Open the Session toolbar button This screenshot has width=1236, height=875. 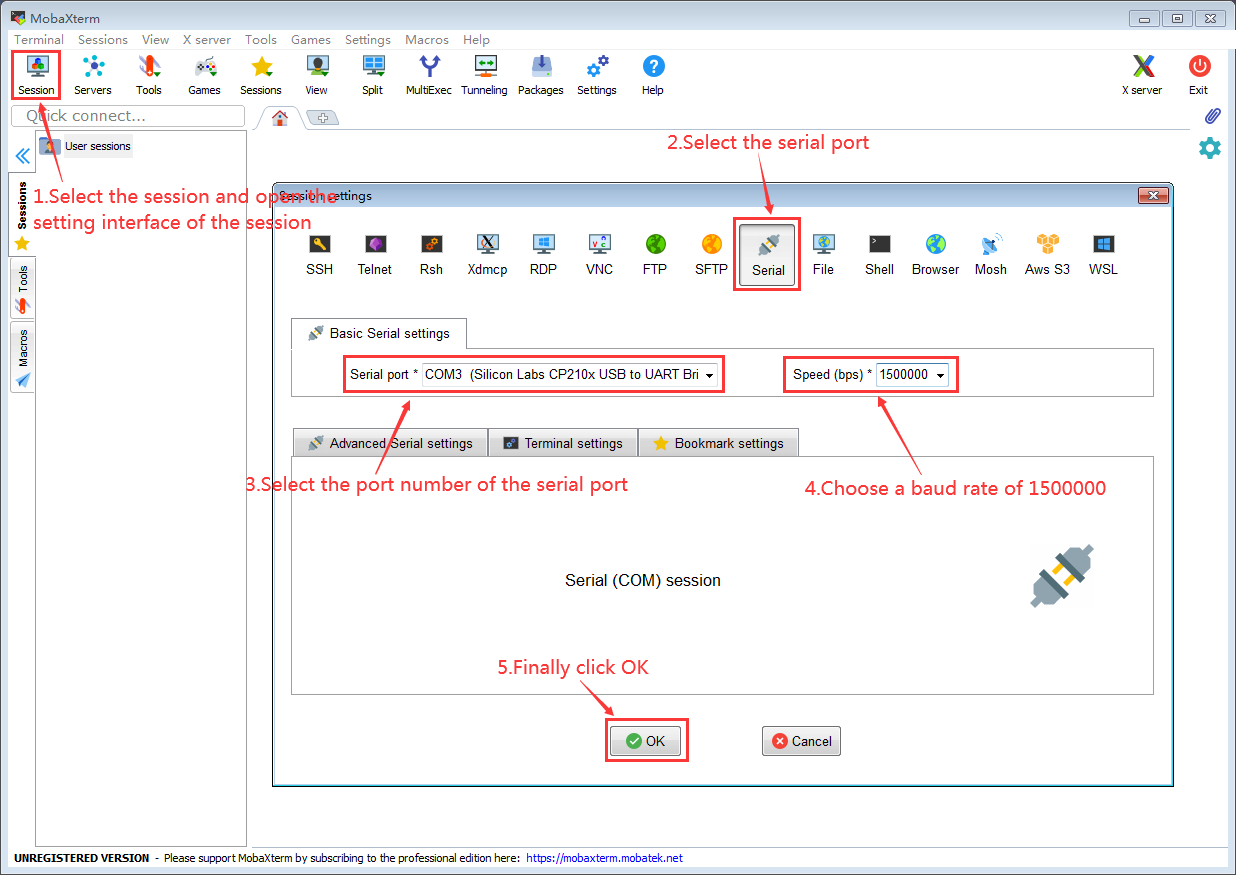pos(36,75)
